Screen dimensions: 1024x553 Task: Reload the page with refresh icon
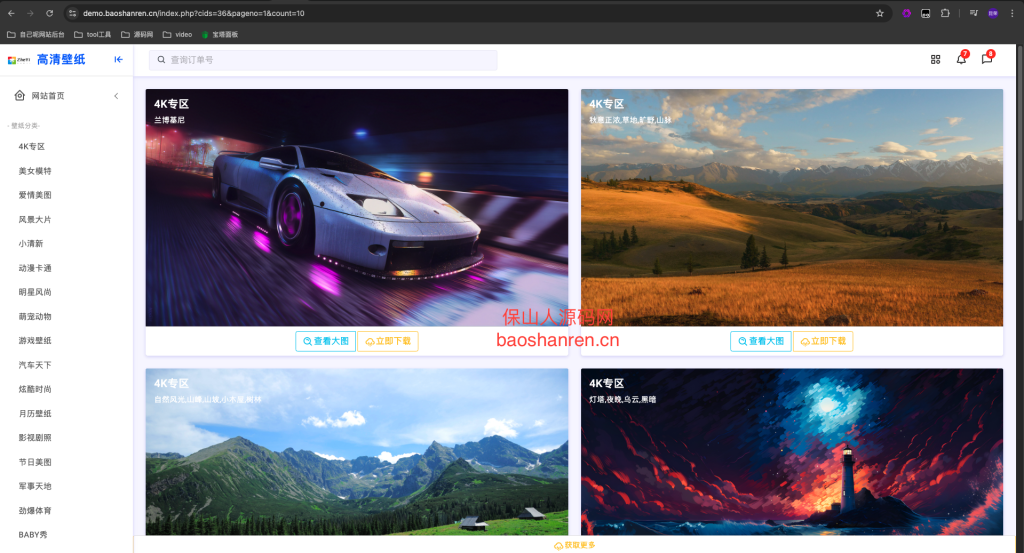point(50,13)
